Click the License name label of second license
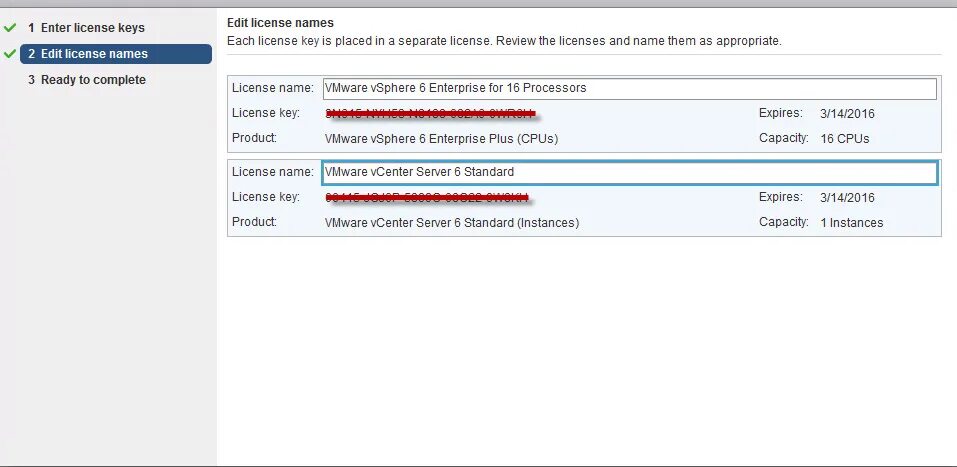The image size is (957, 467). click(272, 172)
